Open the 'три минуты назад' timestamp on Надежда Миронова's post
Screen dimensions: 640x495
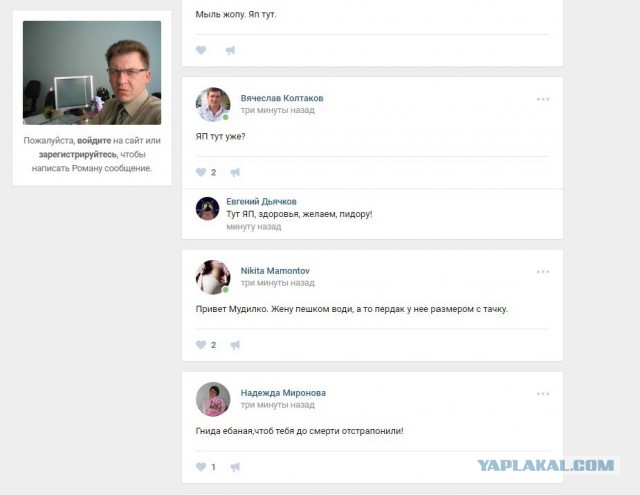point(278,405)
